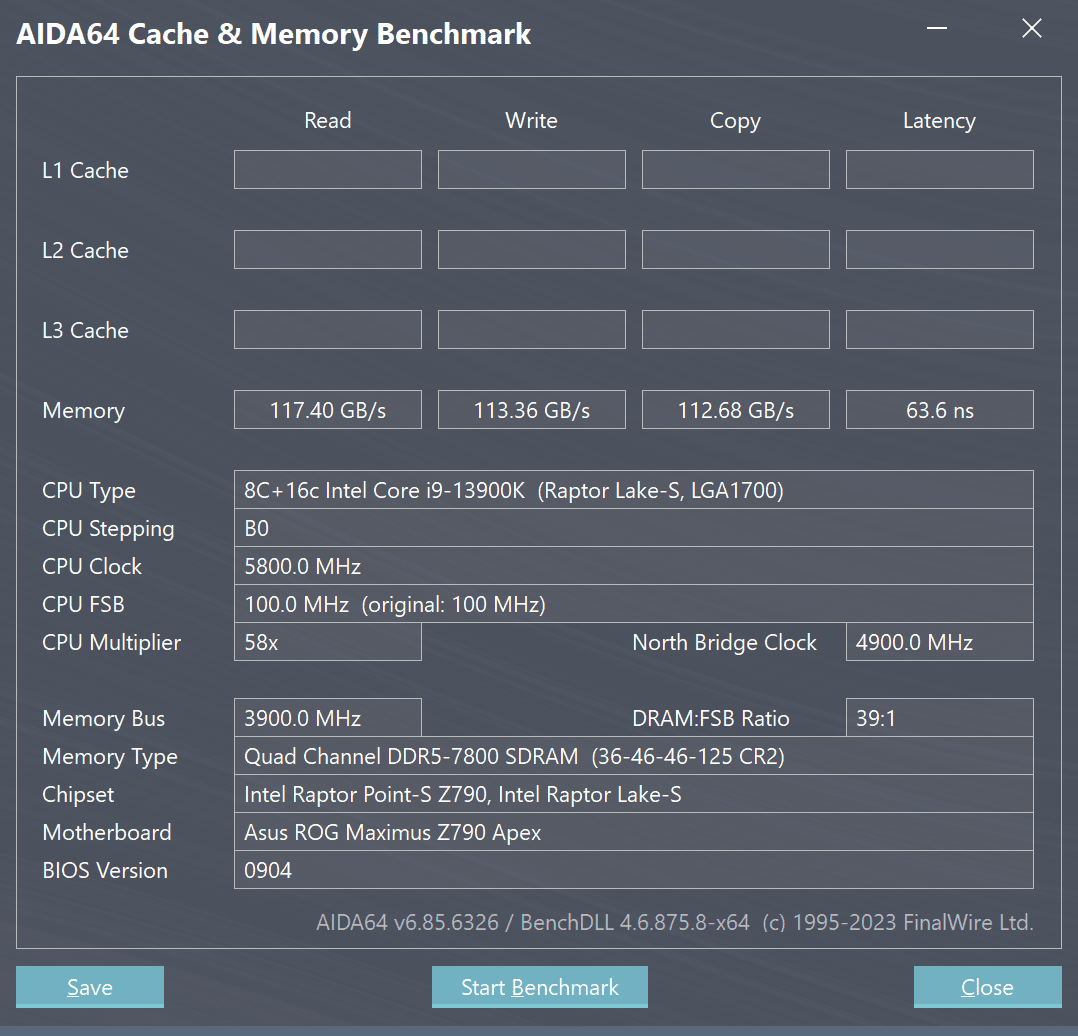The height and width of the screenshot is (1036, 1078).
Task: Click the empty L1 Cache Copy field
Action: tap(736, 169)
